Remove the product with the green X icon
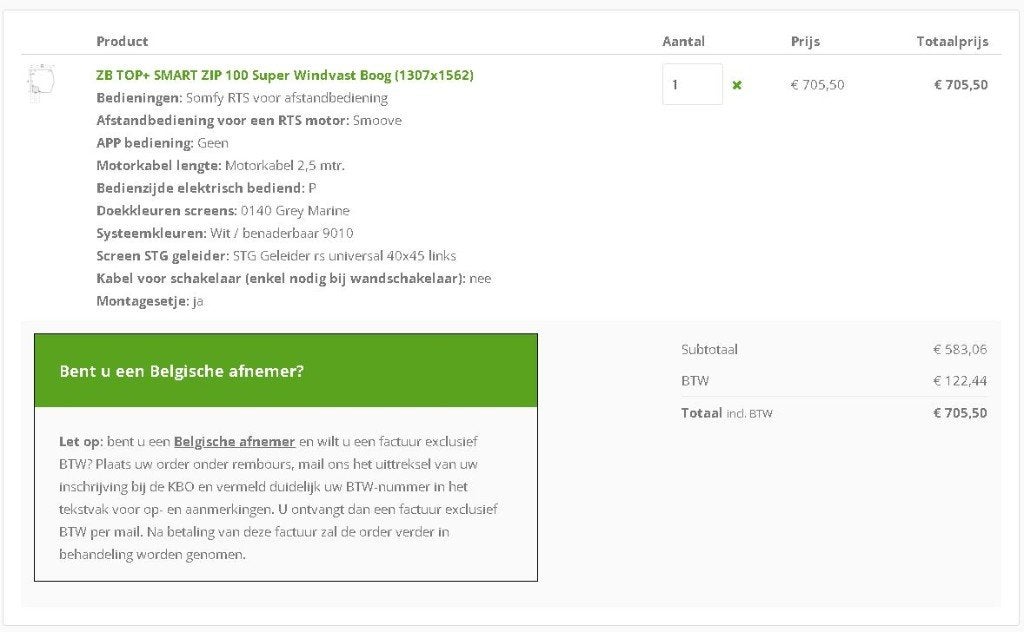 737,85
